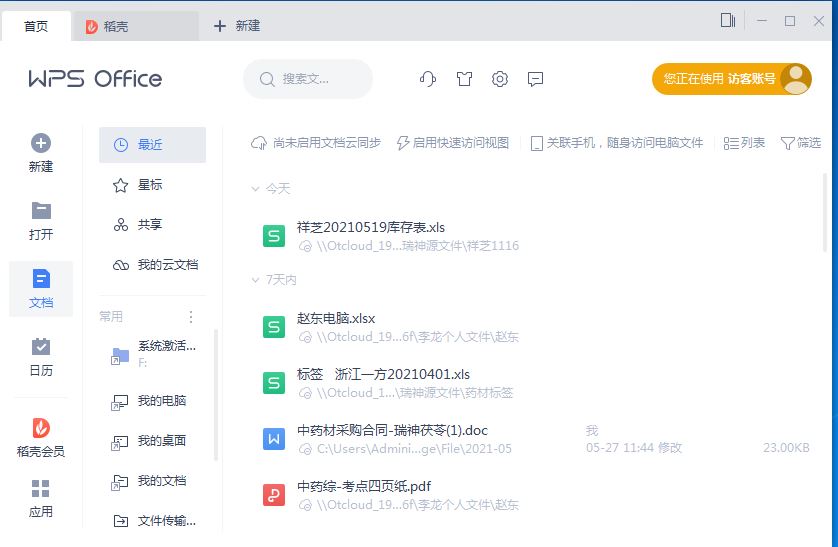Click the feedback message icon

click(536, 79)
